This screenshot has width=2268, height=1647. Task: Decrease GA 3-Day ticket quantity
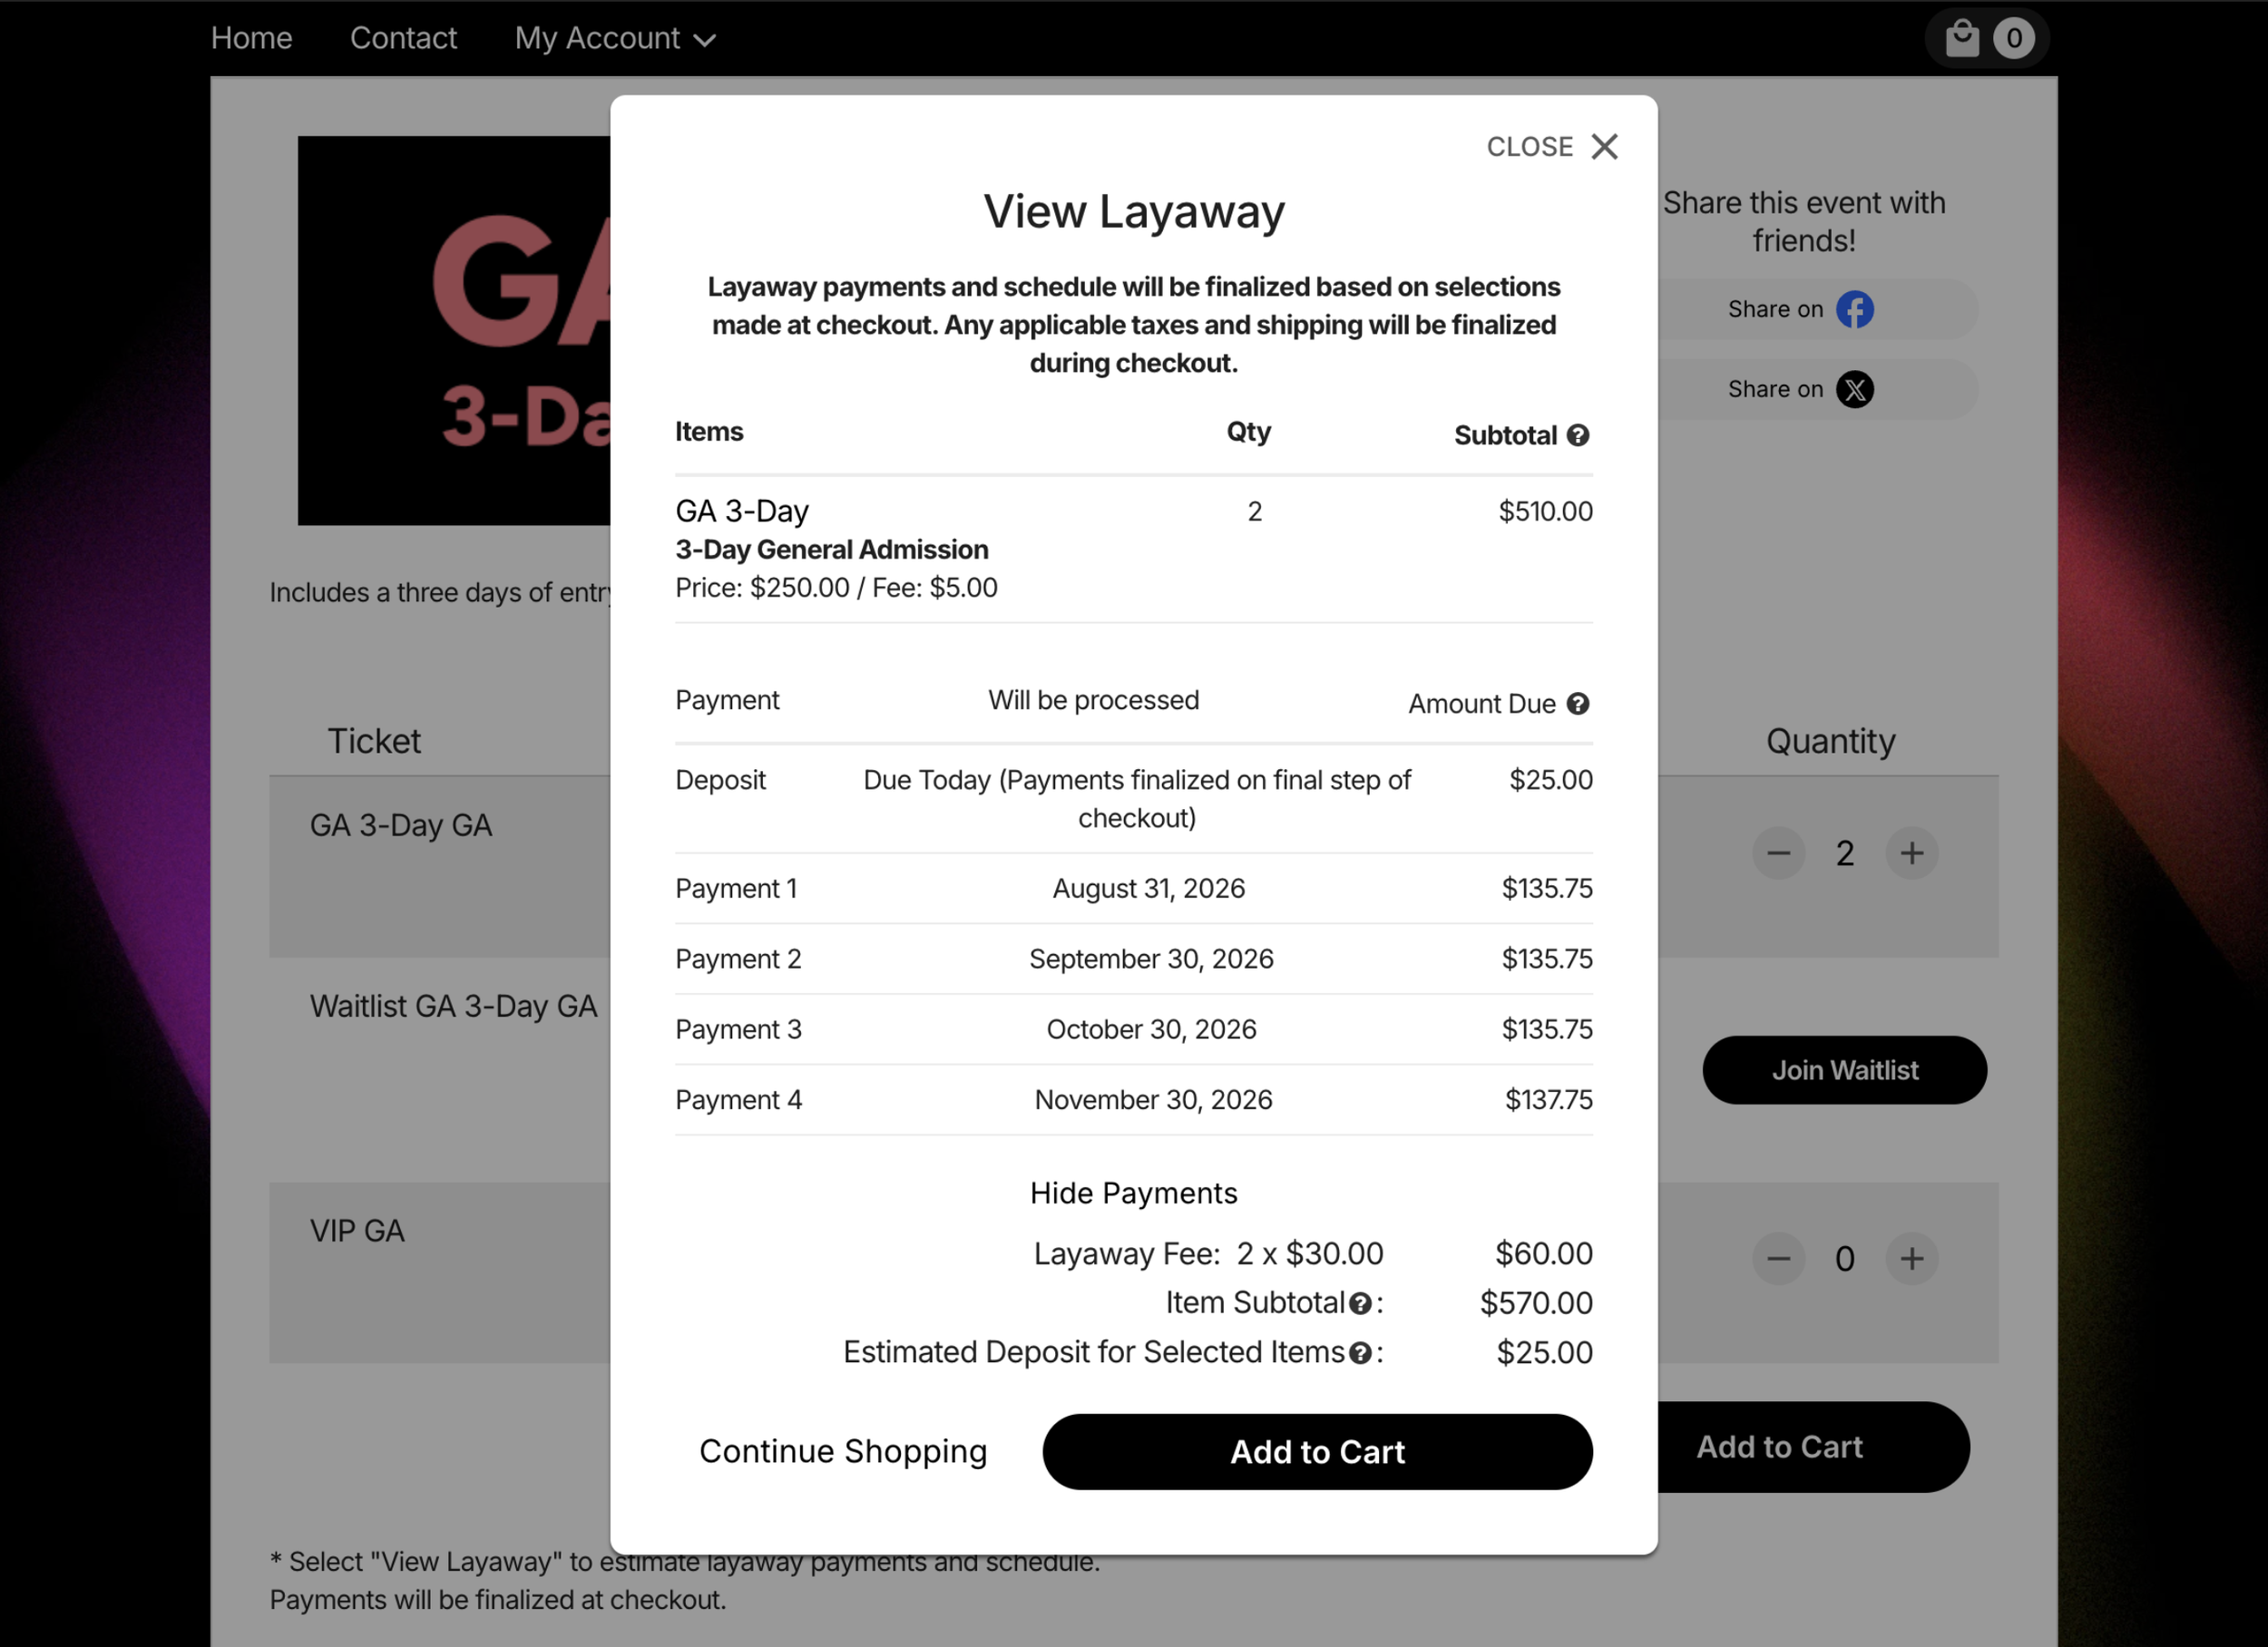pyautogui.click(x=1778, y=853)
